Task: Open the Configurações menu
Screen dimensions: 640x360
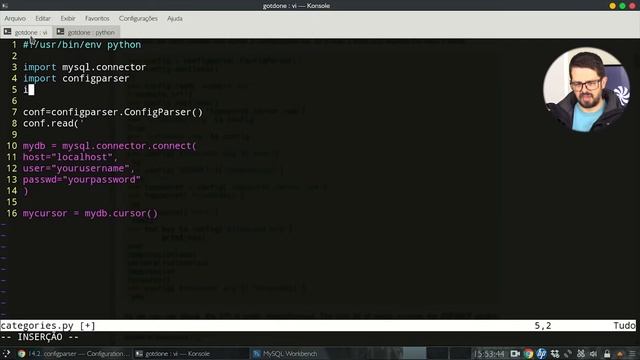Action: pos(138,18)
